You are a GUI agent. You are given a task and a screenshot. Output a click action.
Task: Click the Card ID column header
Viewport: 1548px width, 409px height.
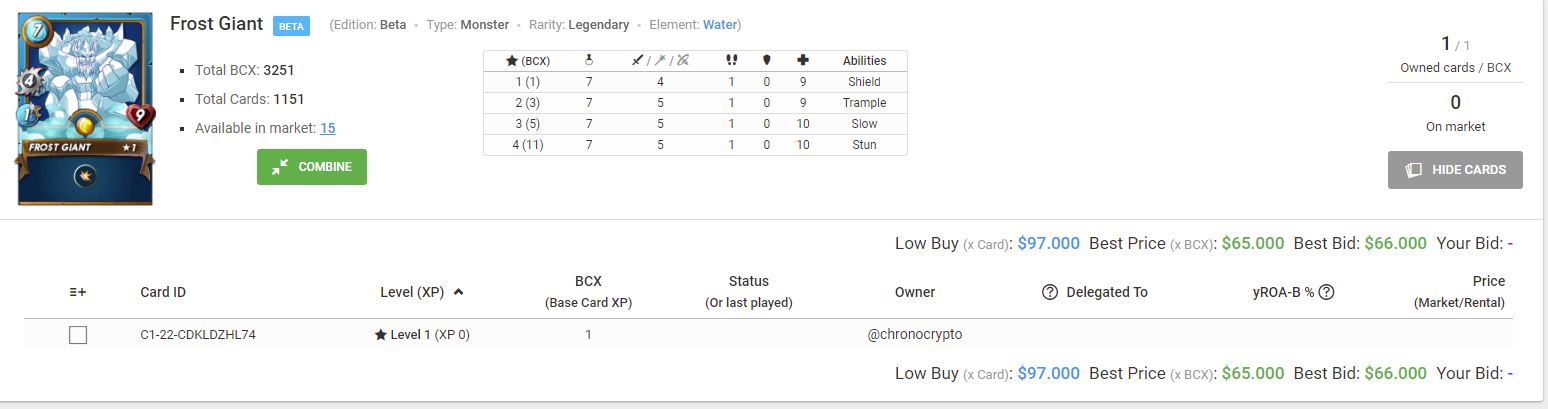click(163, 292)
